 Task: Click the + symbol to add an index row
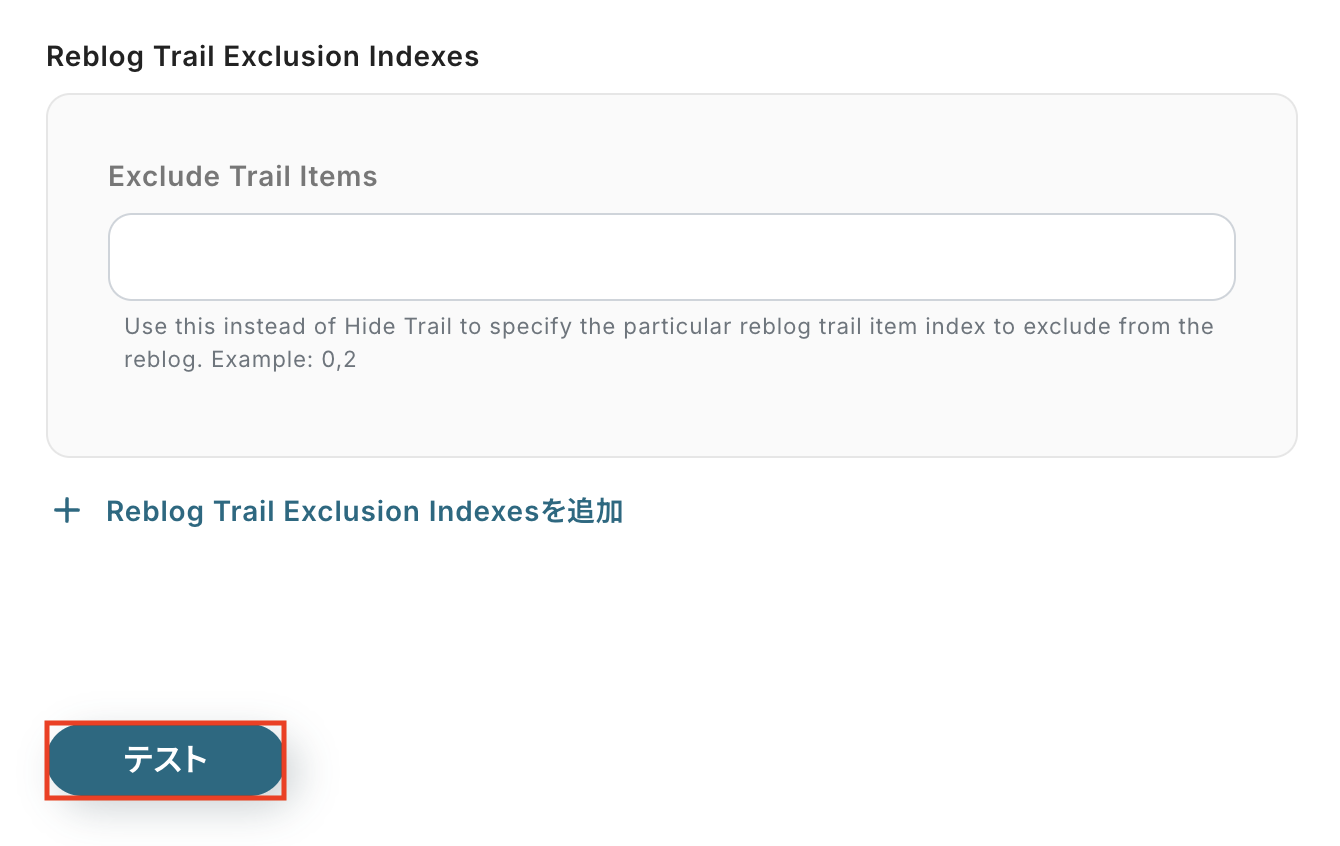point(67,512)
